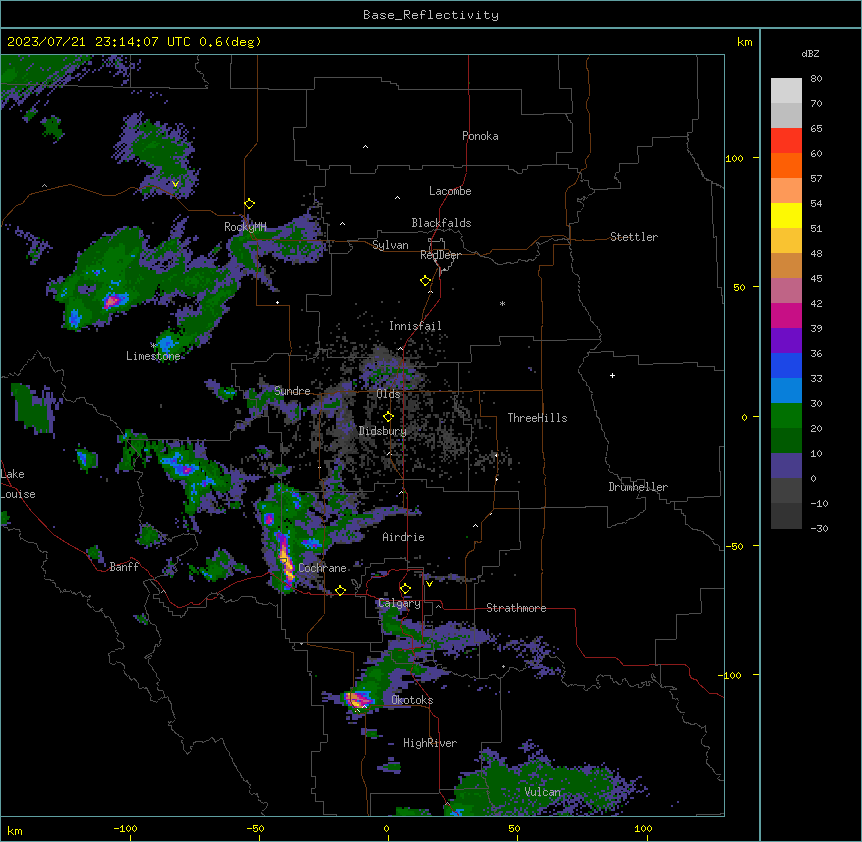Viewport: 862px width, 842px height.
Task: Click the purple legend swatch
Action: (x=786, y=340)
